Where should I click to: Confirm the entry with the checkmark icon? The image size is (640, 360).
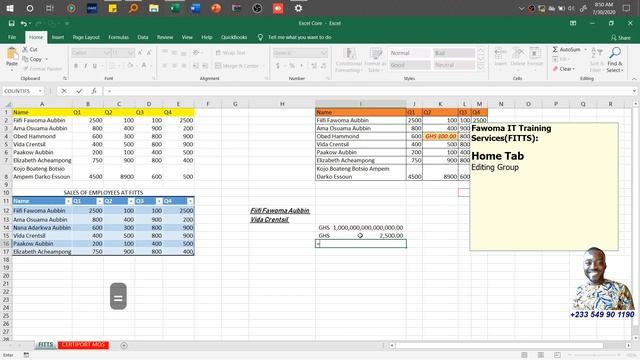pyautogui.click(x=79, y=91)
